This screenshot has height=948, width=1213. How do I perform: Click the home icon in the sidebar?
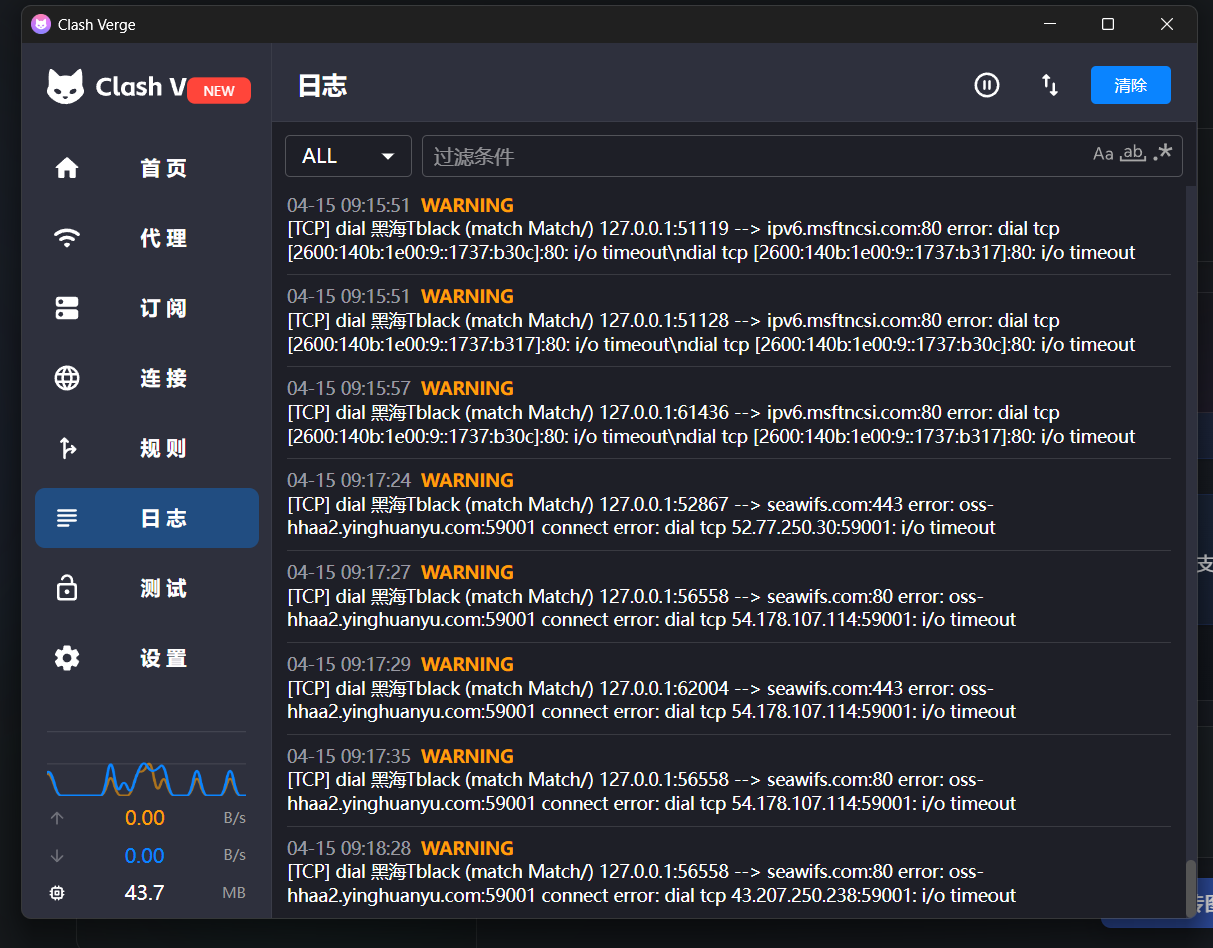tap(67, 168)
